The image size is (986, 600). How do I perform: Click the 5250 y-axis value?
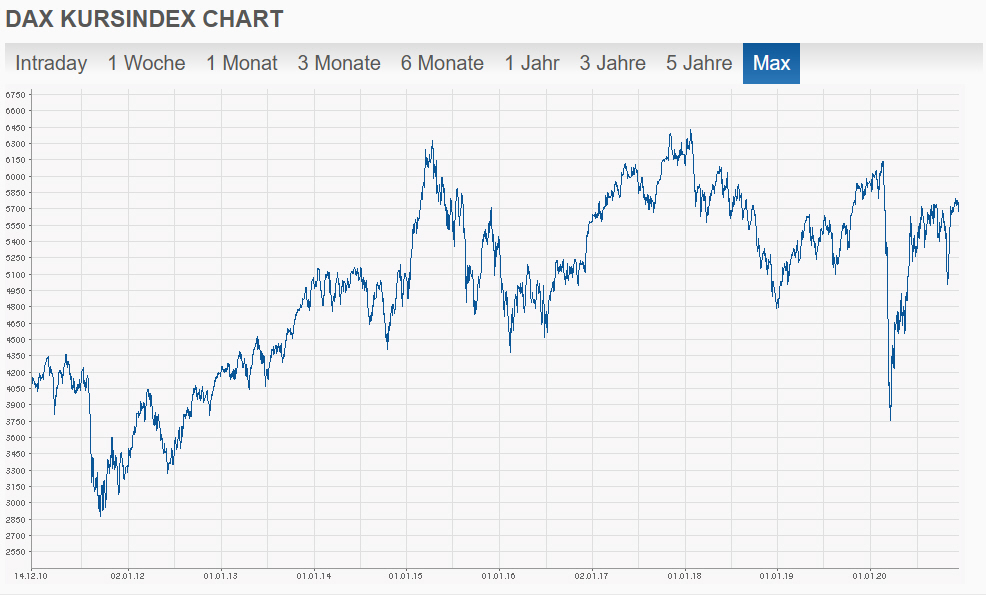tap(16, 258)
